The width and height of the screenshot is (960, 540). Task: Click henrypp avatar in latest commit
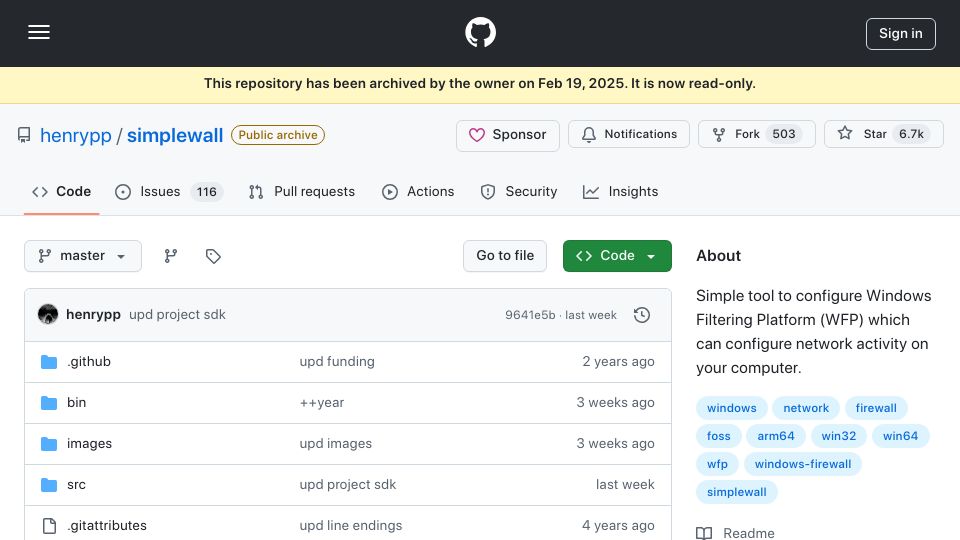pos(48,315)
